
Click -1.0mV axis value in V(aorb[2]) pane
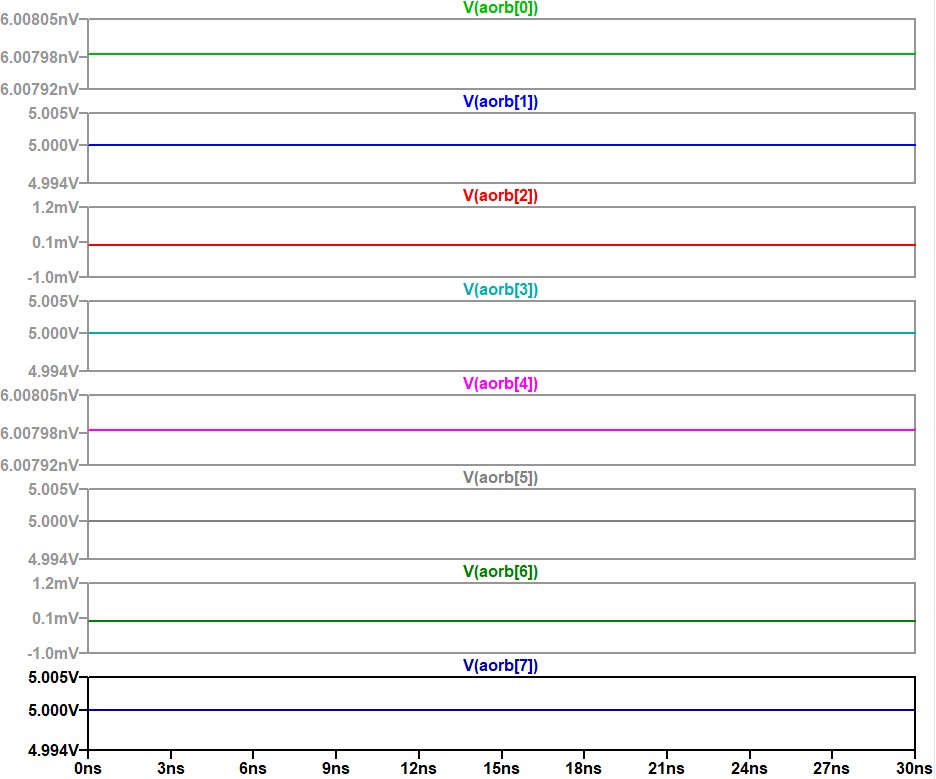click(53, 278)
